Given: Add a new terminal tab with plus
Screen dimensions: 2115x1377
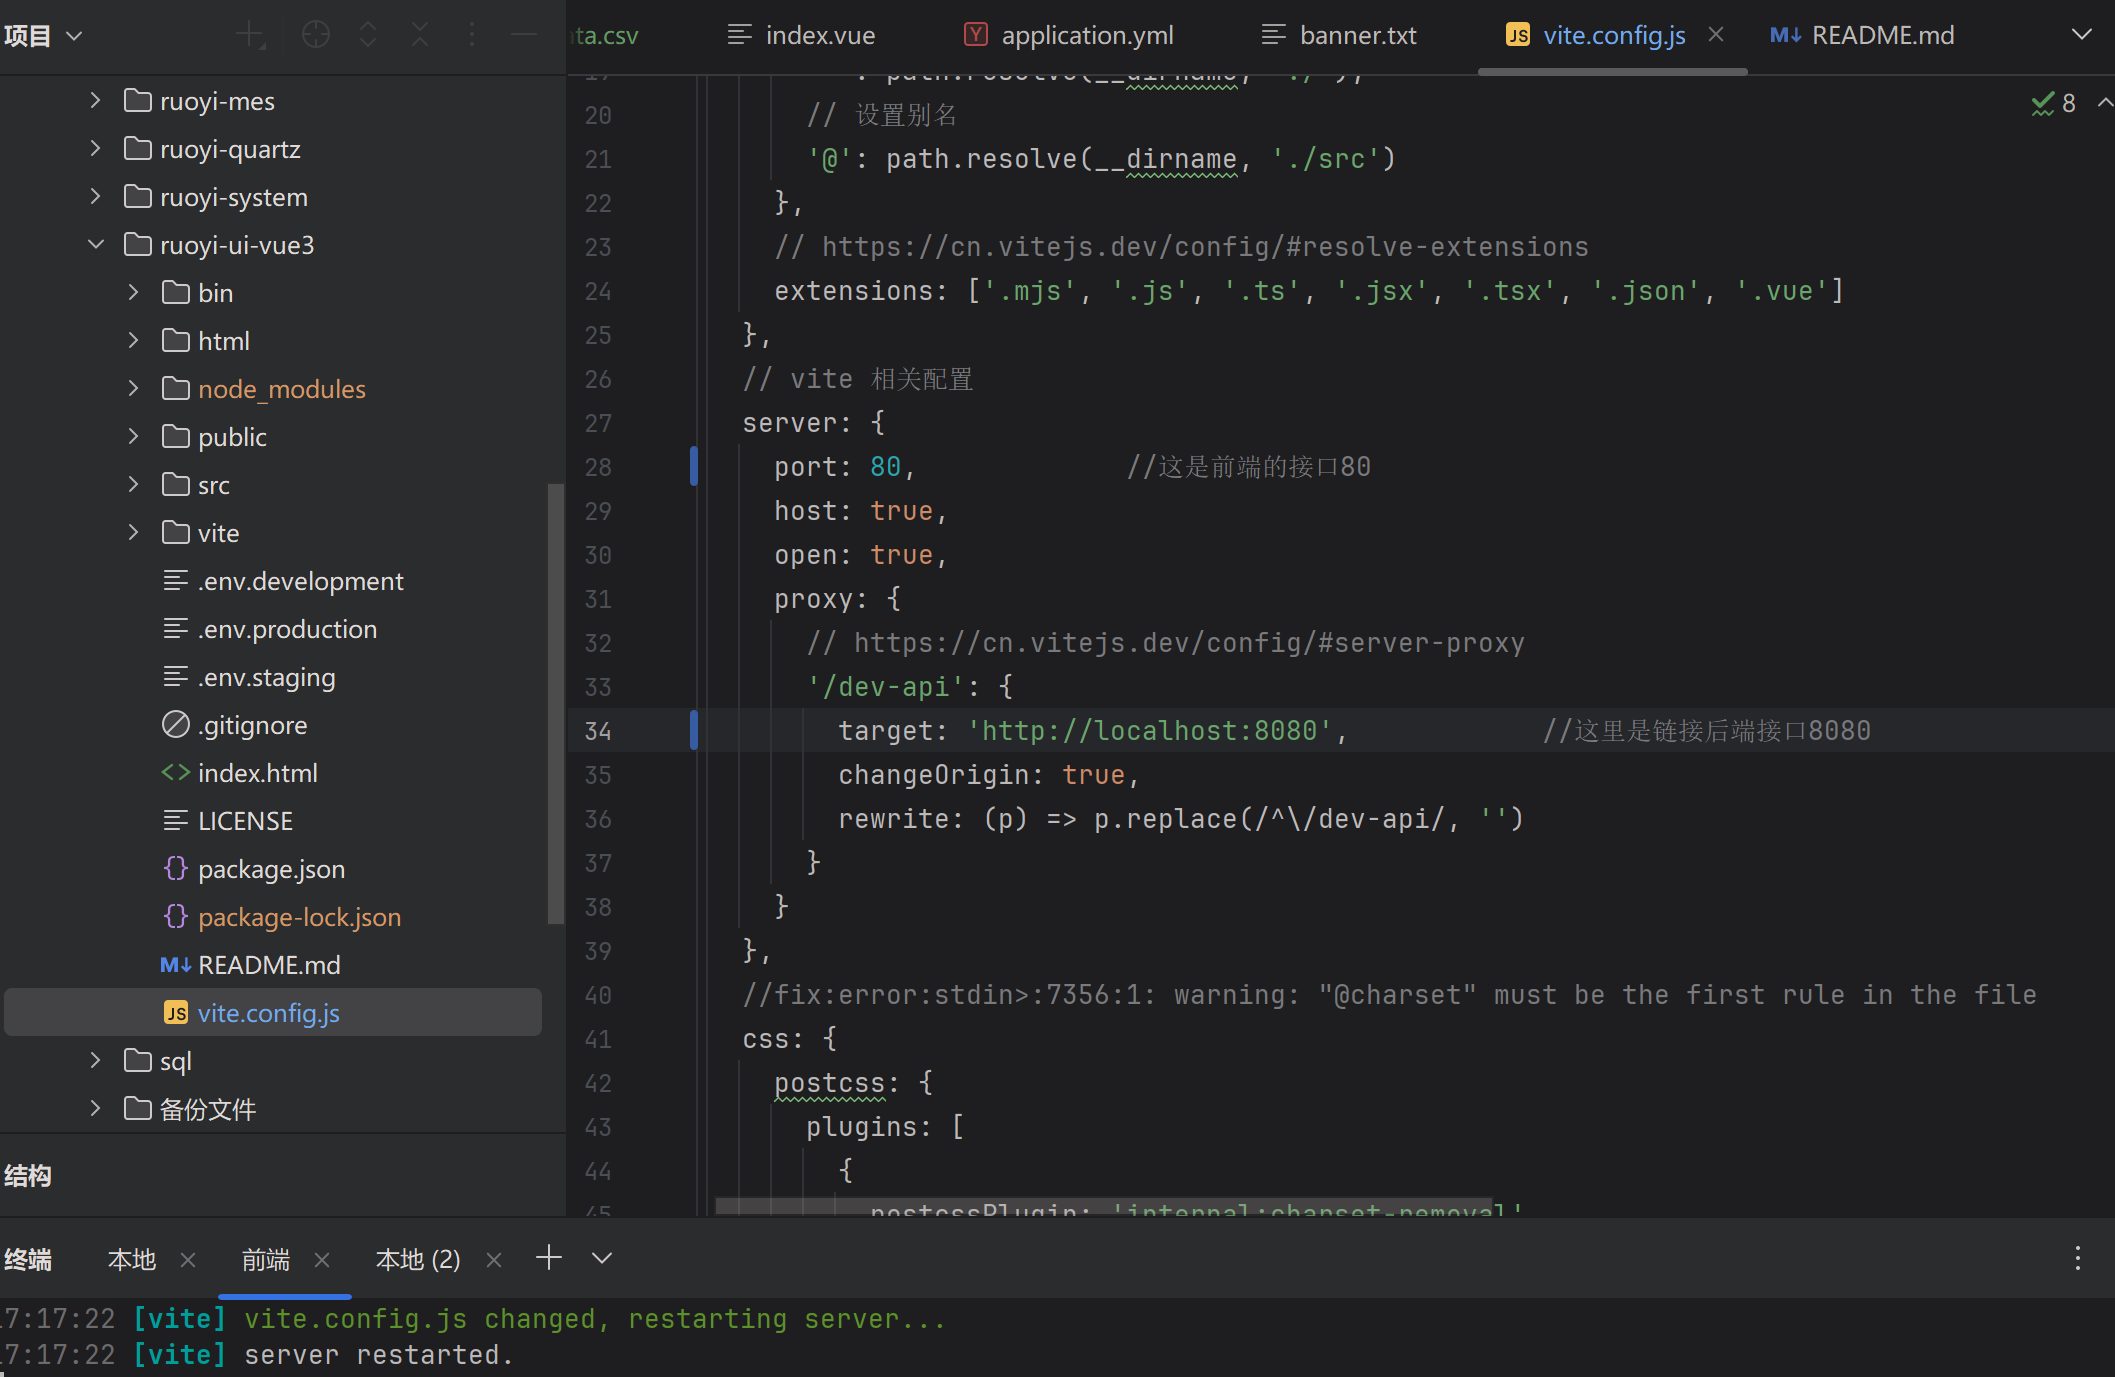Looking at the screenshot, I should pyautogui.click(x=549, y=1258).
